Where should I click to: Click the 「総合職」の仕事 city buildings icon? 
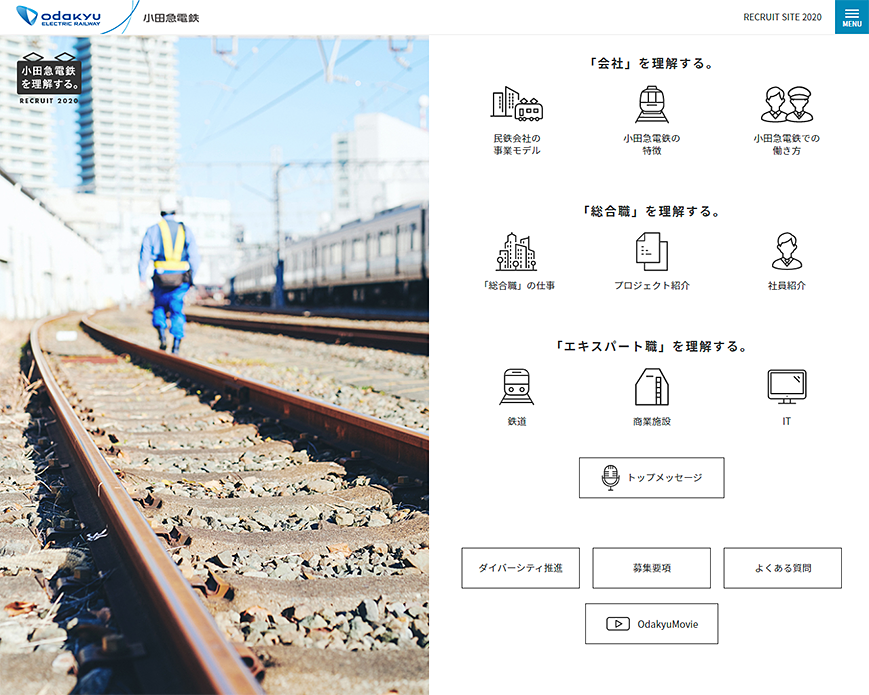(516, 252)
